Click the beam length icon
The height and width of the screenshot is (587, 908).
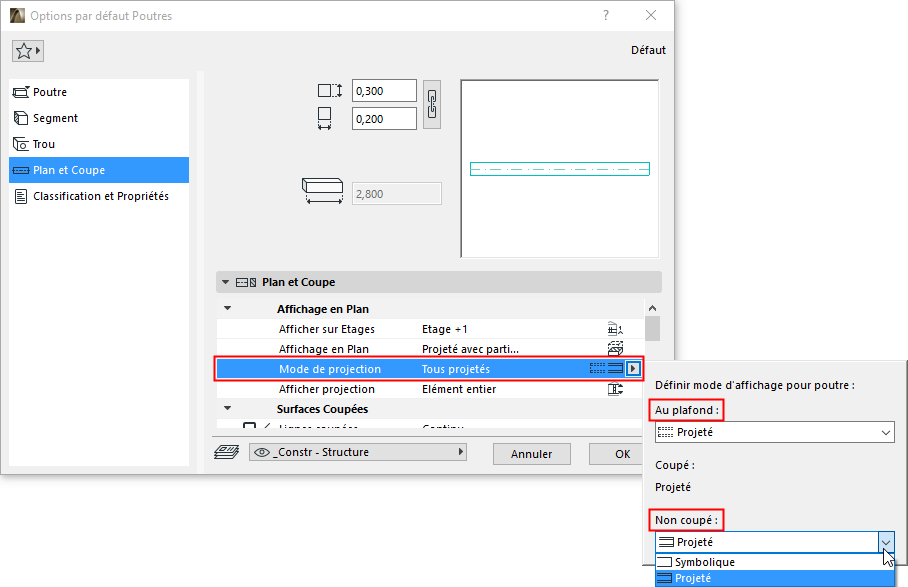coord(323,191)
